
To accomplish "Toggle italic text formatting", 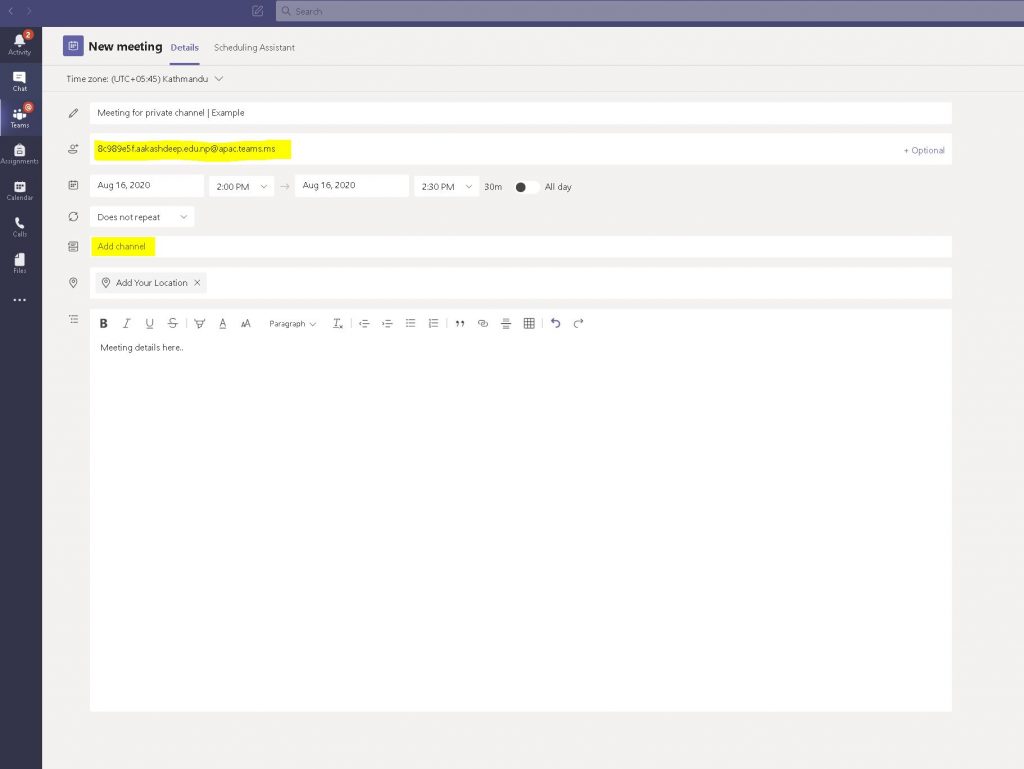I will (x=126, y=323).
